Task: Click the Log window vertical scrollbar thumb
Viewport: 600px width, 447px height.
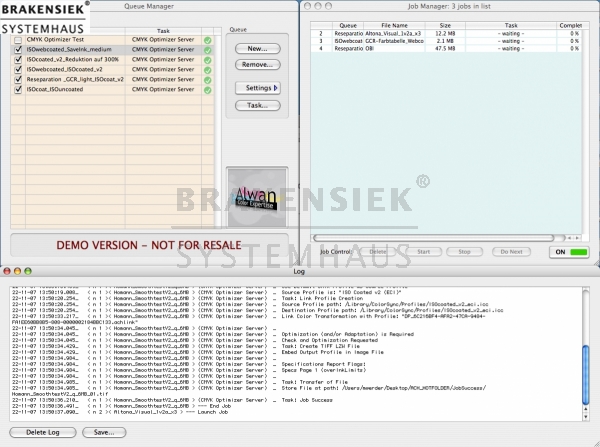Action: pyautogui.click(x=585, y=374)
